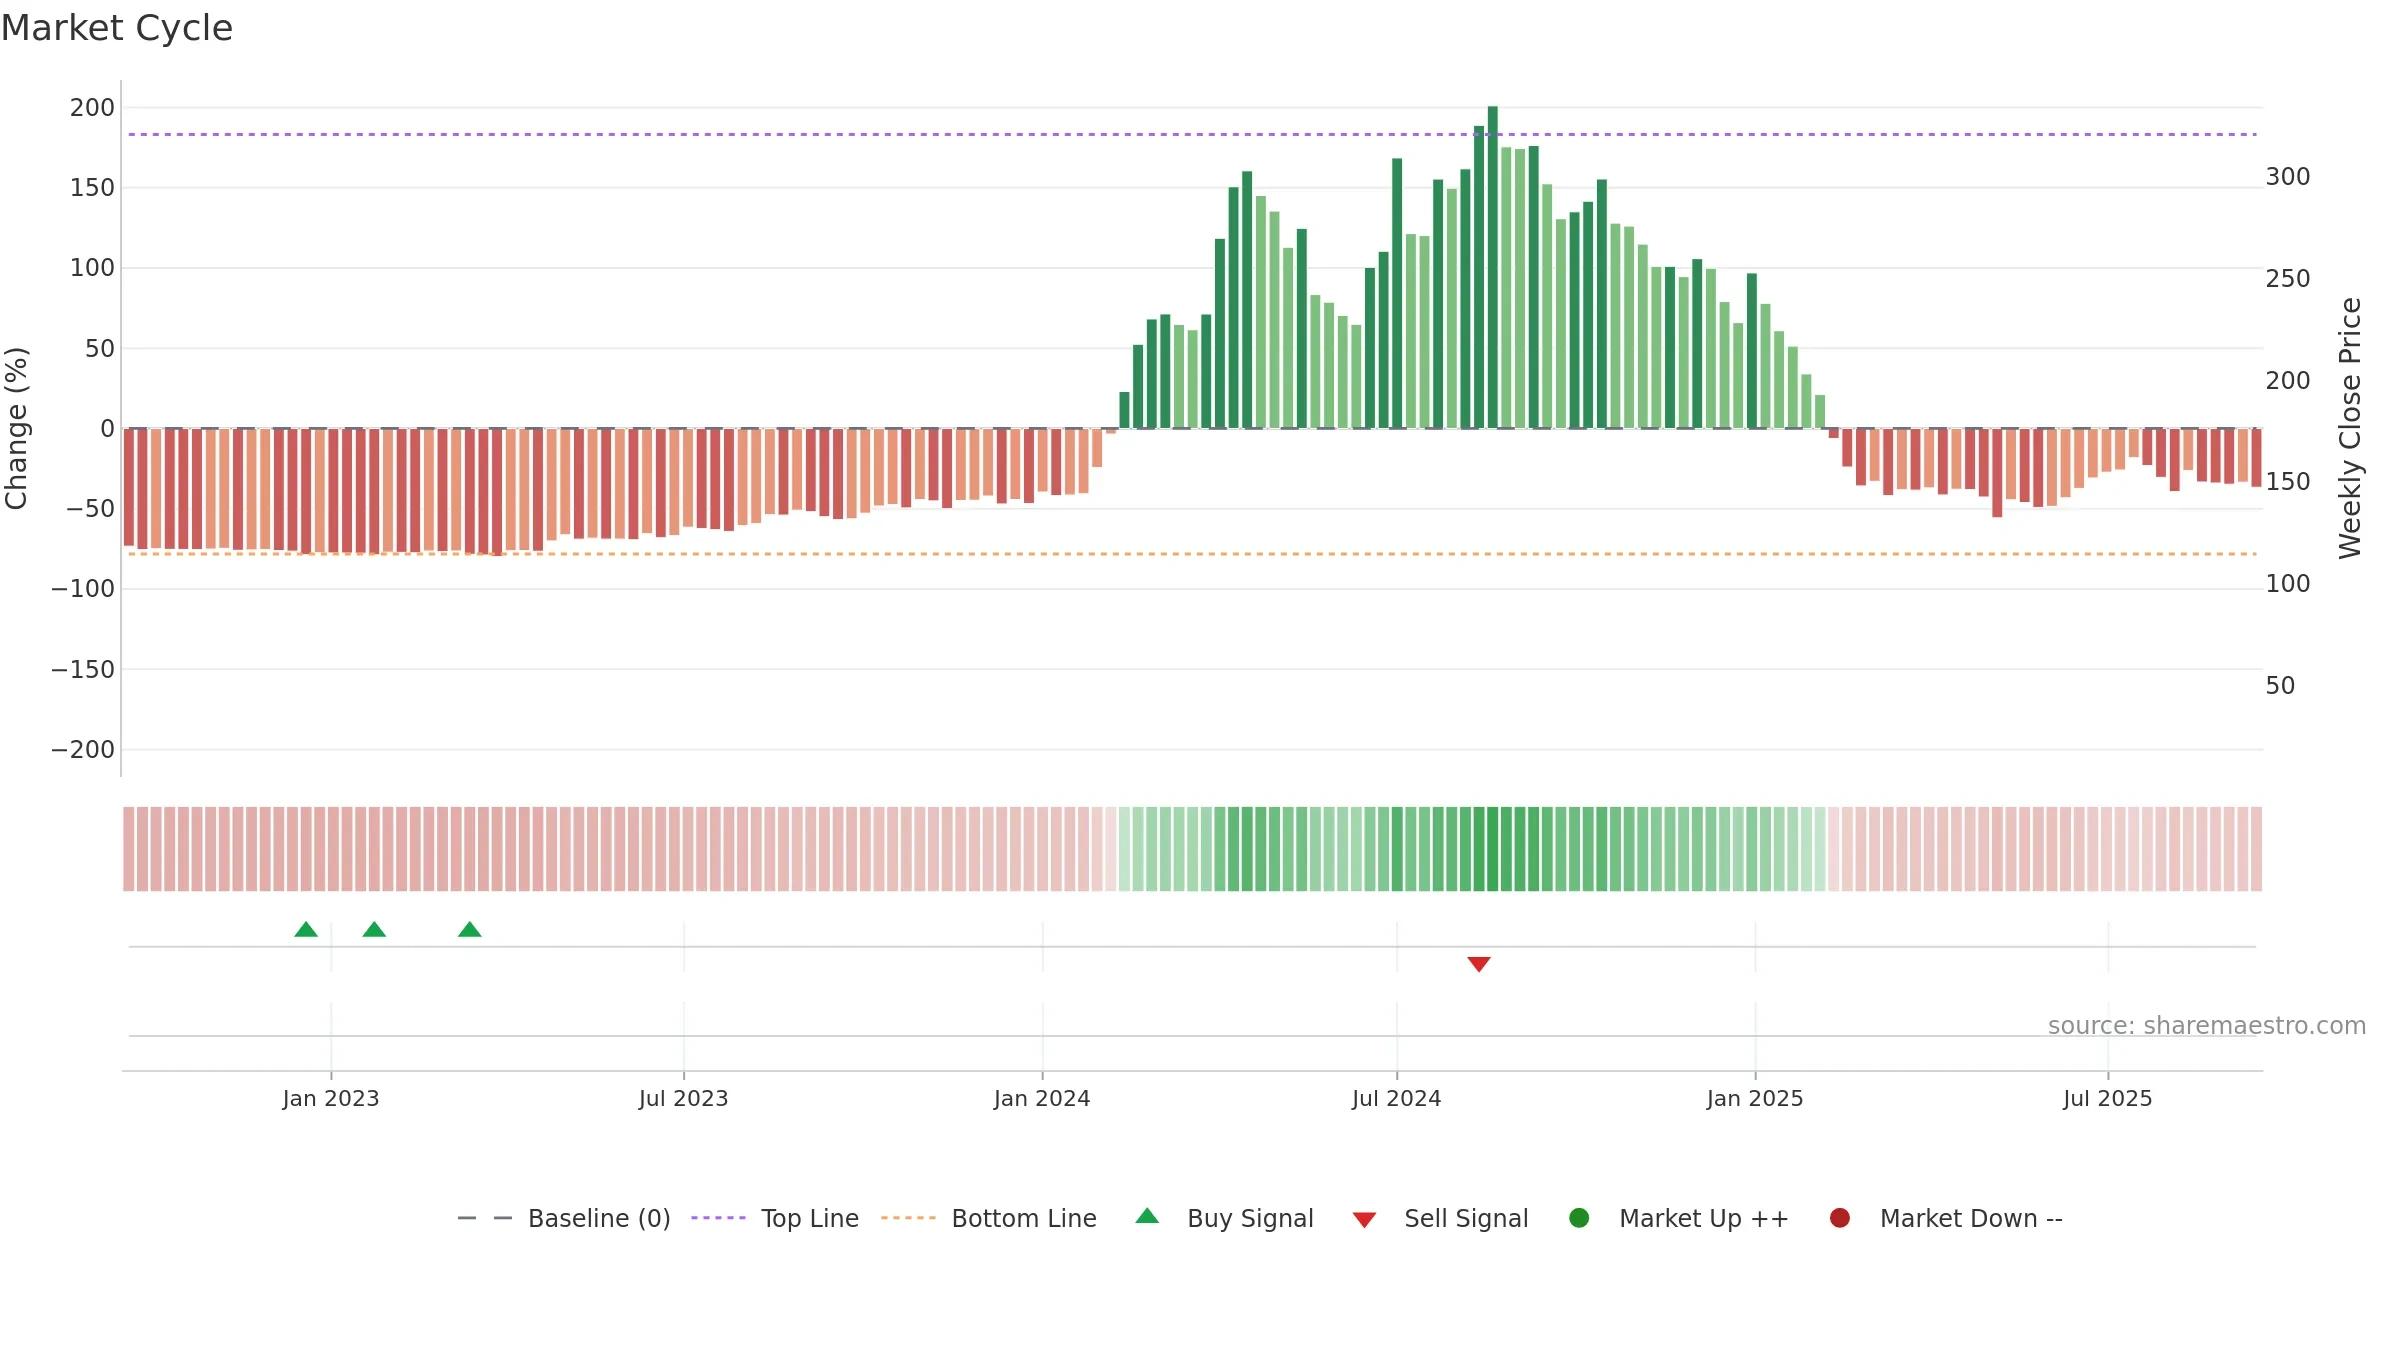Click the Weekly Close Price axis title

(x=2350, y=428)
